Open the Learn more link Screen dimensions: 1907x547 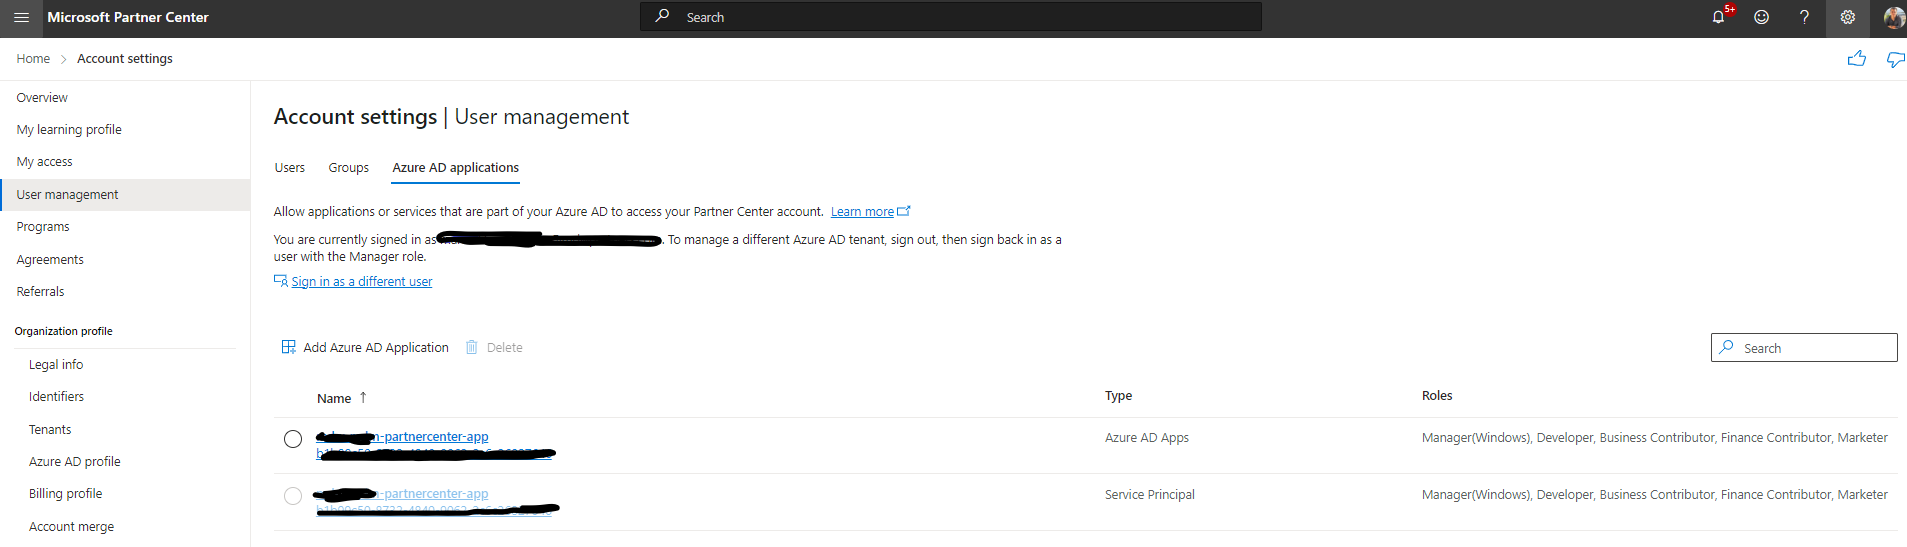(862, 212)
